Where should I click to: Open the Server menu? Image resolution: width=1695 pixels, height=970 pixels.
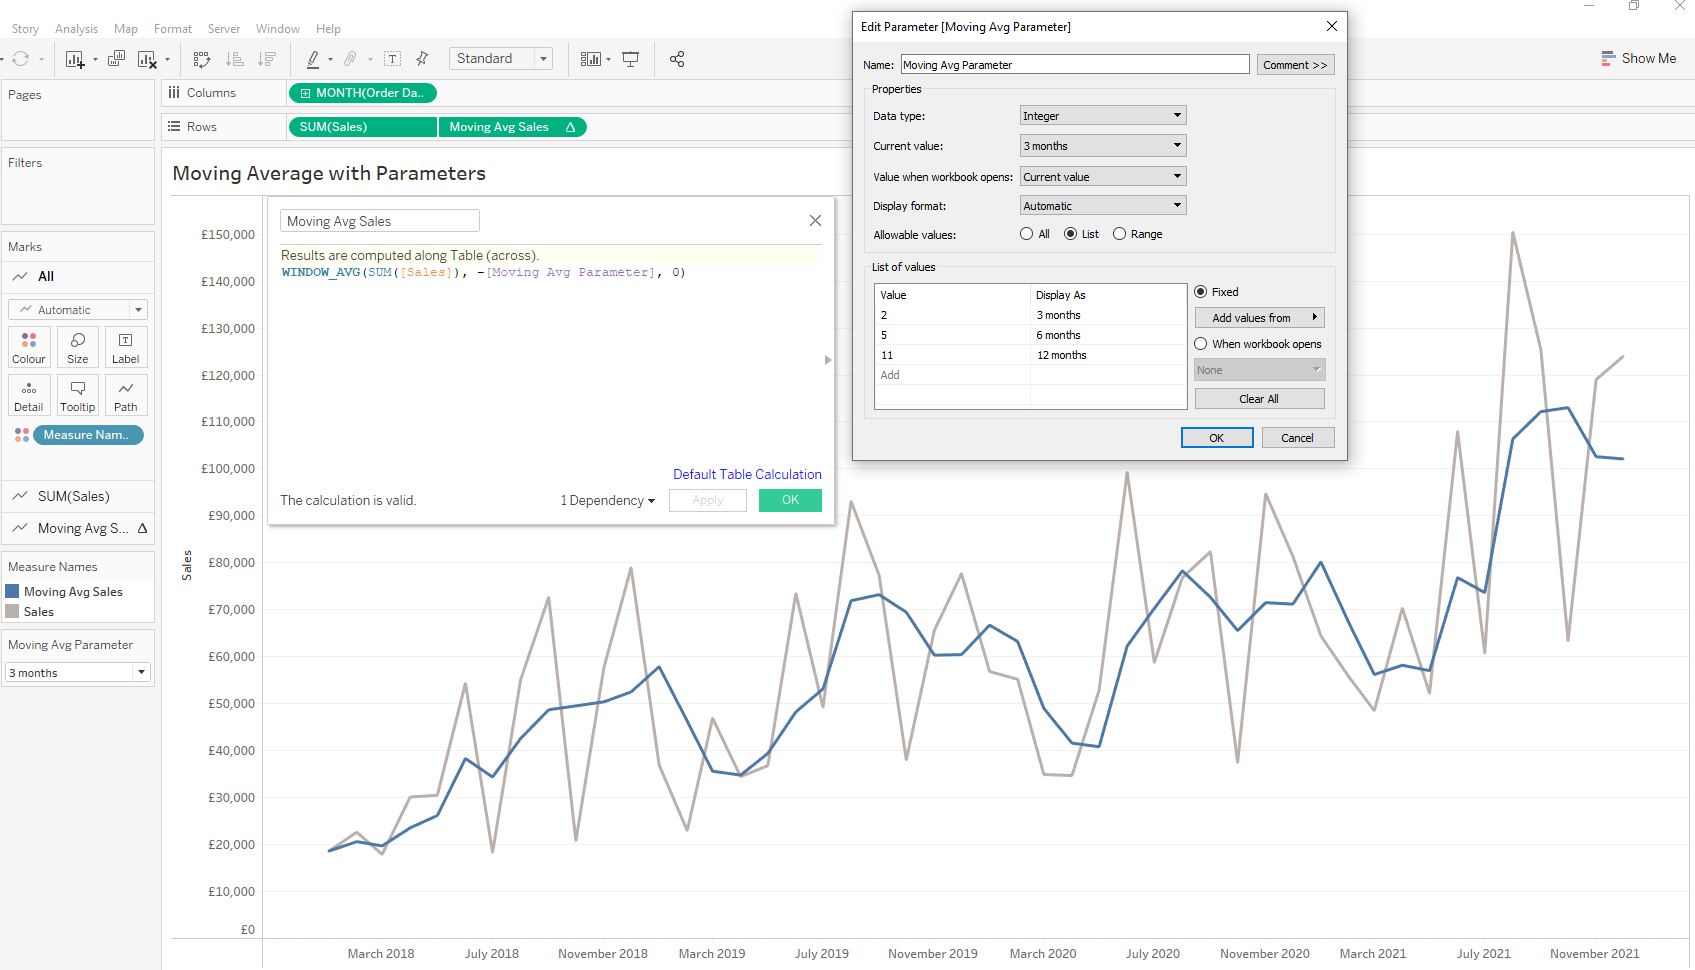coord(224,28)
